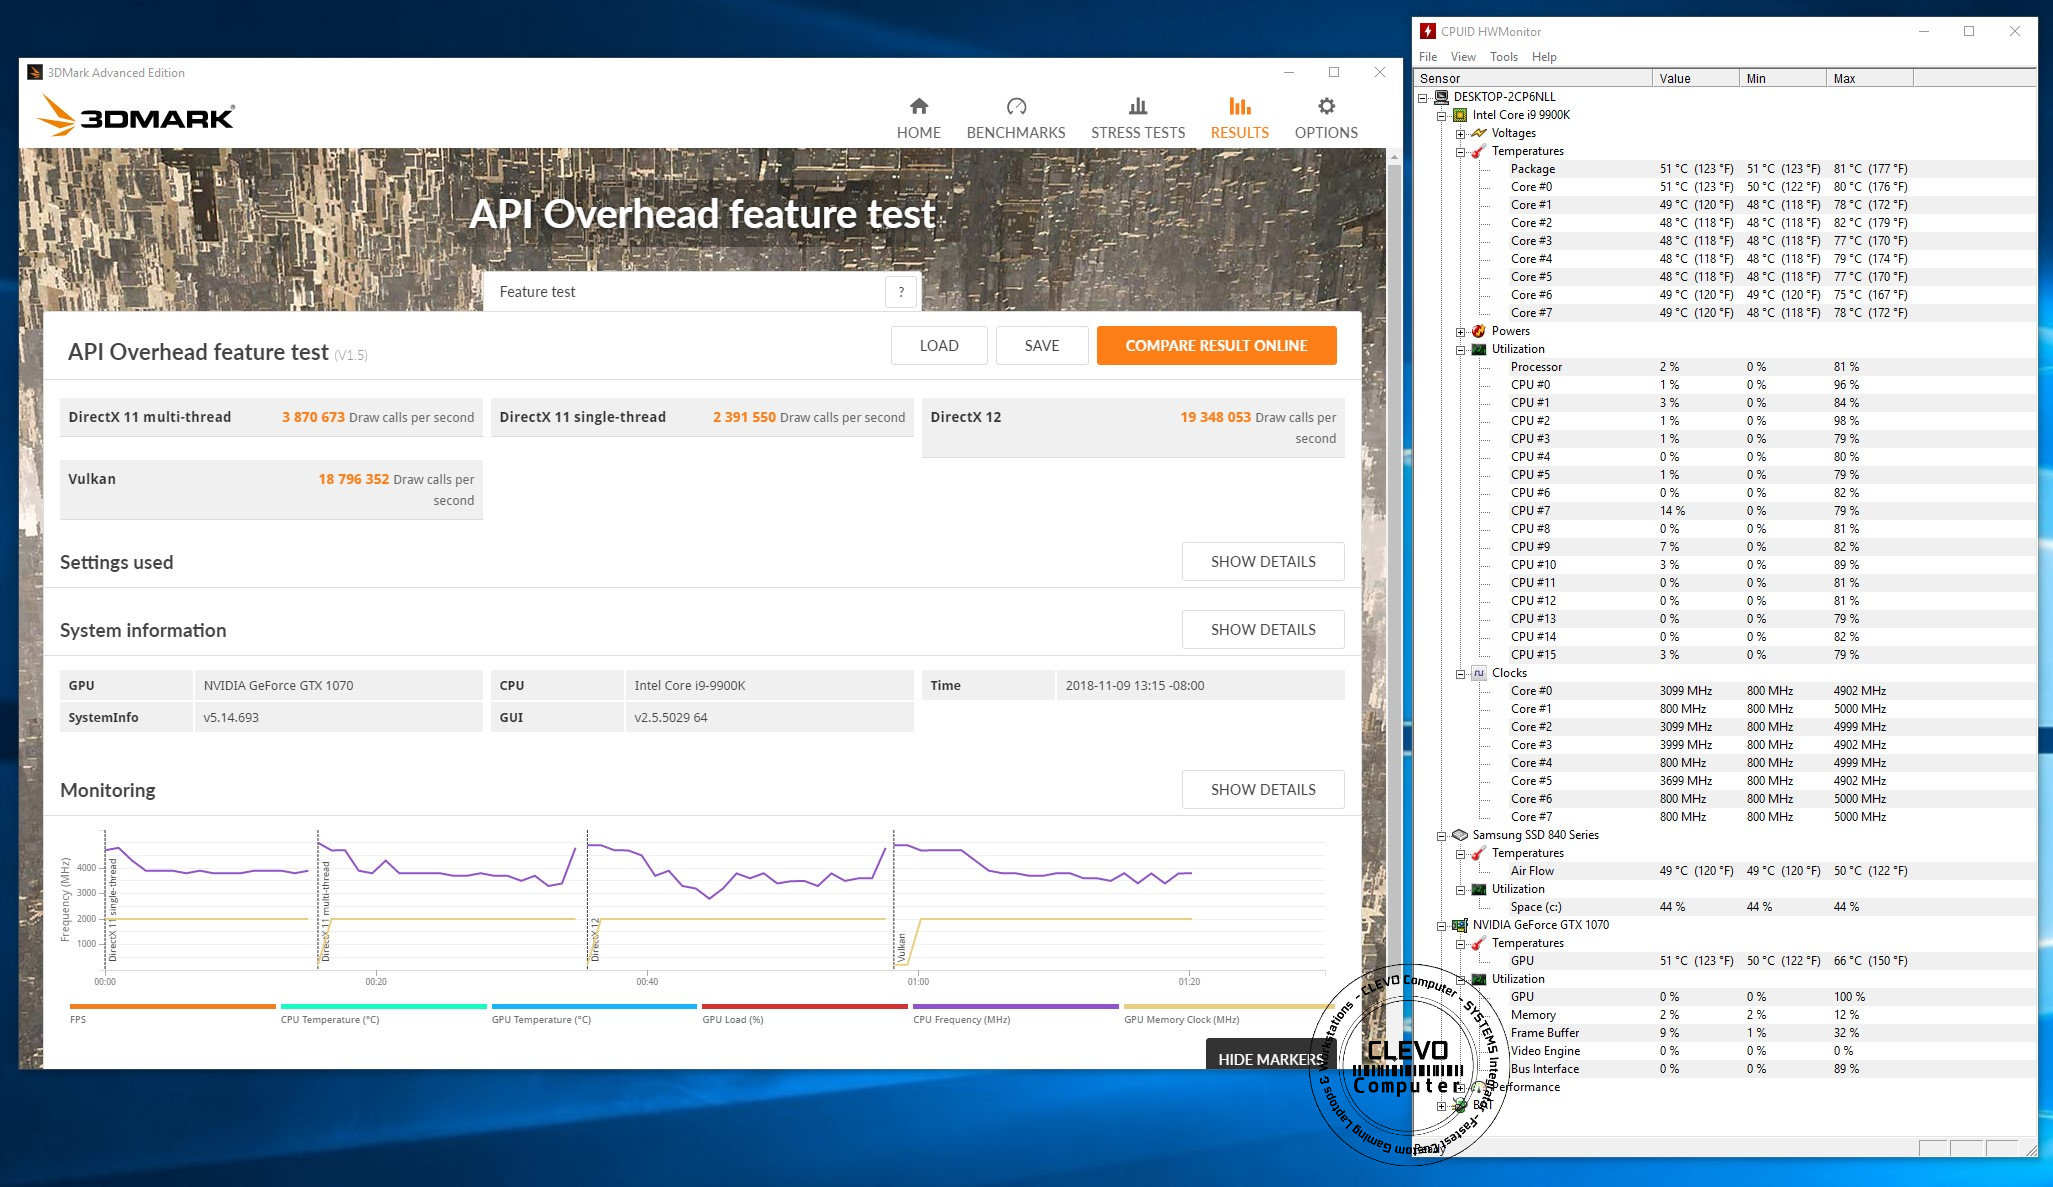Expand the Voltages tree node

point(1461,134)
